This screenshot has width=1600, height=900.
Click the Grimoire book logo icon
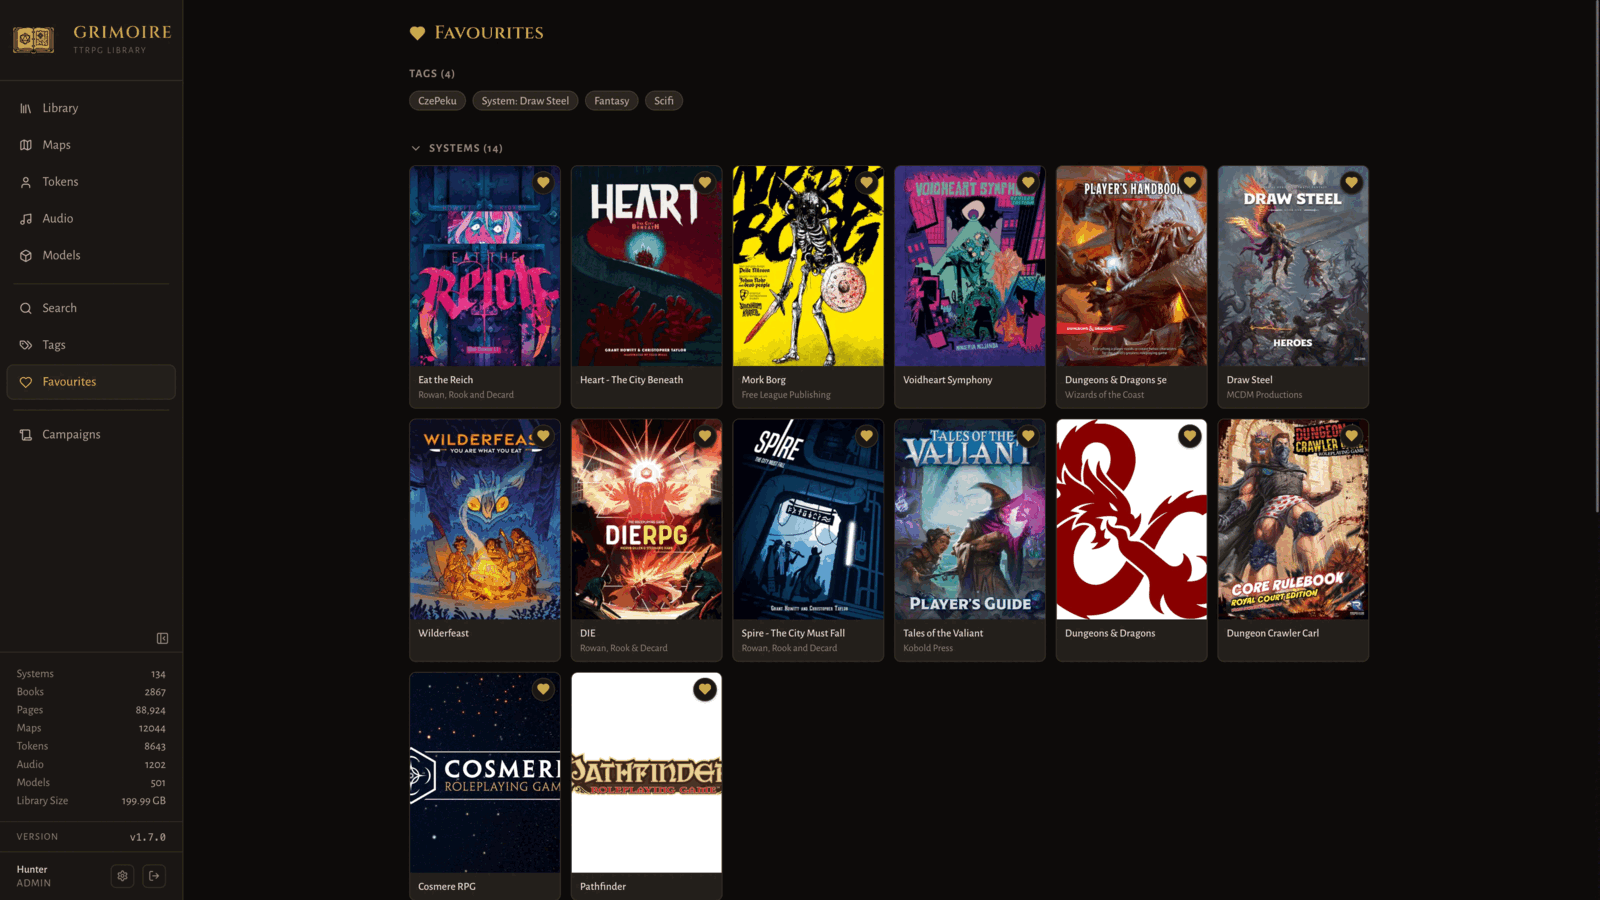pos(33,40)
